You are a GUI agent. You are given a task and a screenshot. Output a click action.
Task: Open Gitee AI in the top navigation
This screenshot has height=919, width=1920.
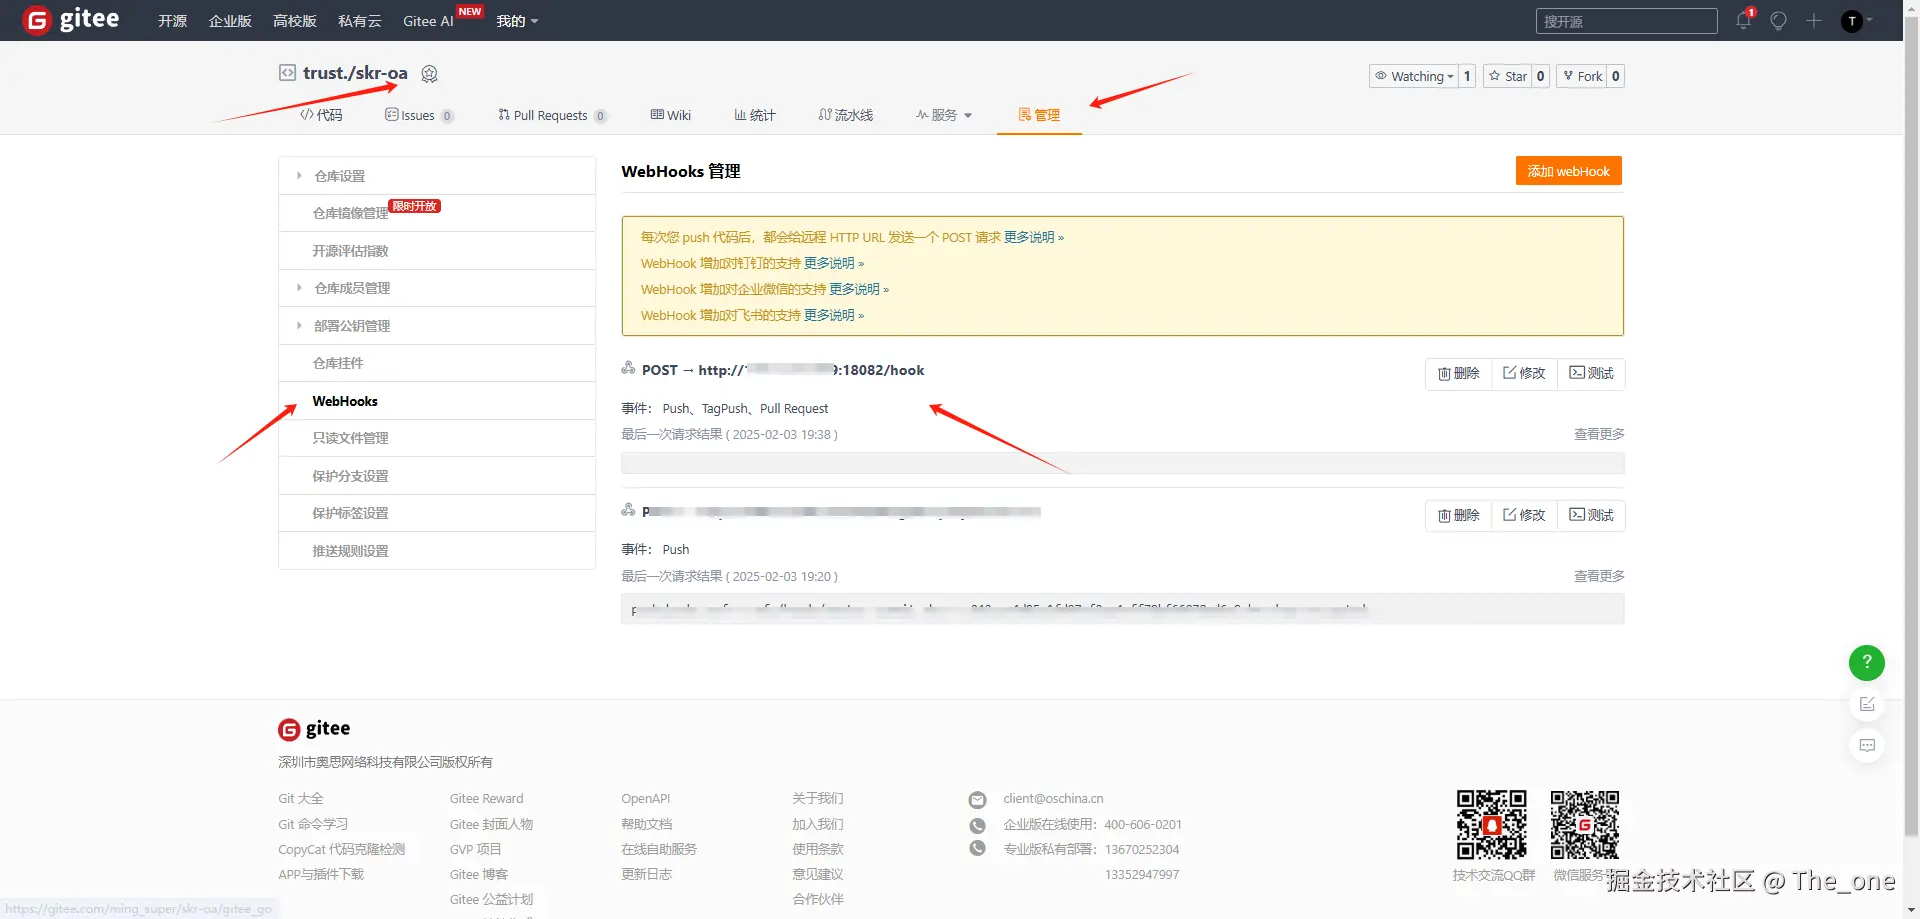tap(428, 21)
